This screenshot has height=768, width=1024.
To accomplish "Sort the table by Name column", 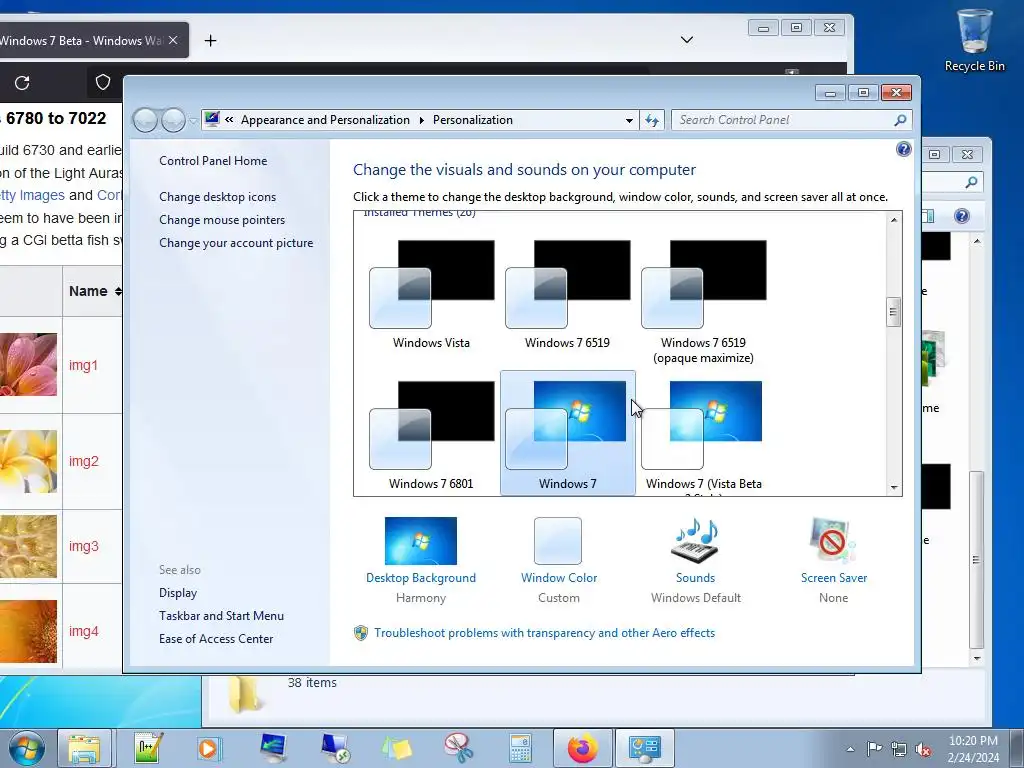I will [95, 291].
